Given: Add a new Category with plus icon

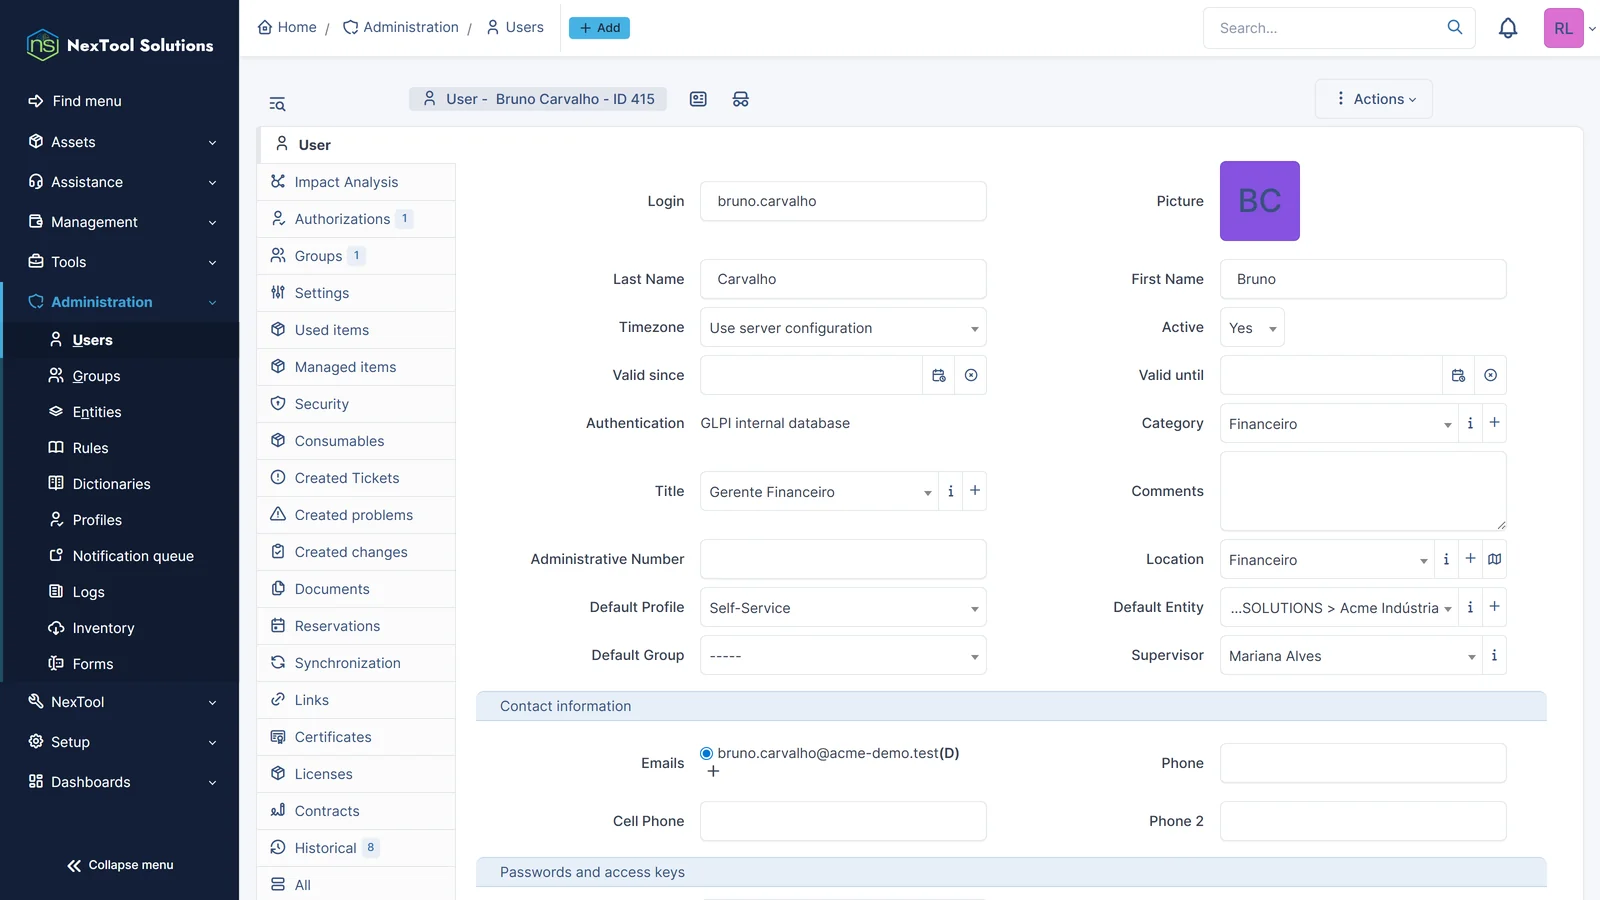Looking at the screenshot, I should click(x=1495, y=423).
